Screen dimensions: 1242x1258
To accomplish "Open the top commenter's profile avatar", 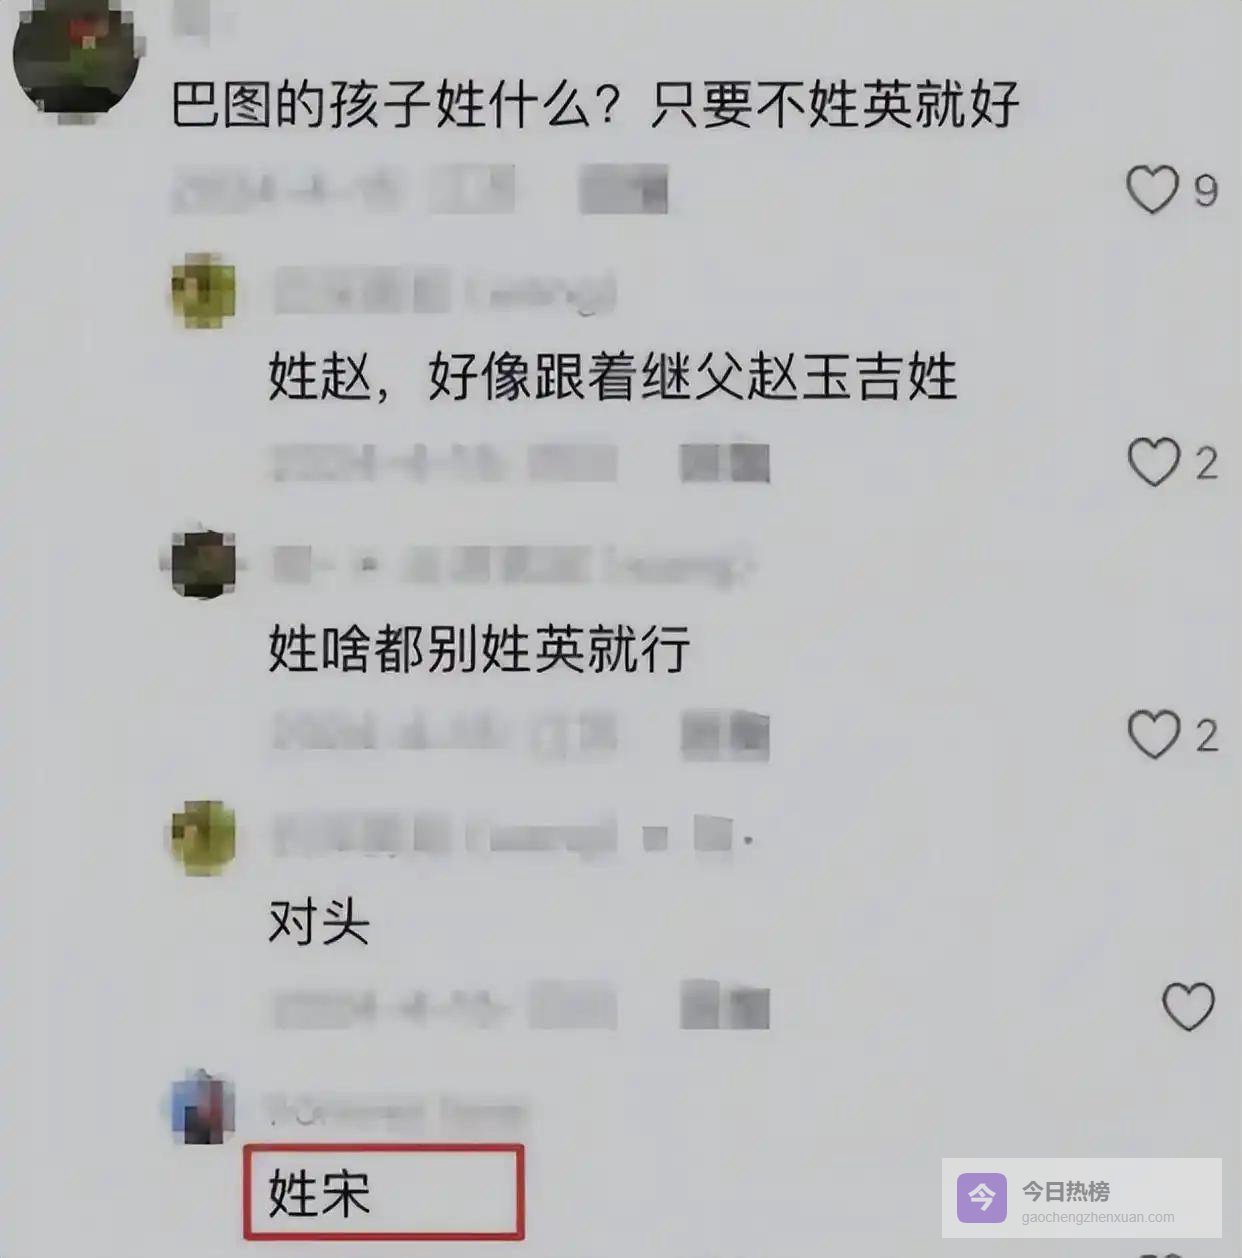I will [76, 60].
